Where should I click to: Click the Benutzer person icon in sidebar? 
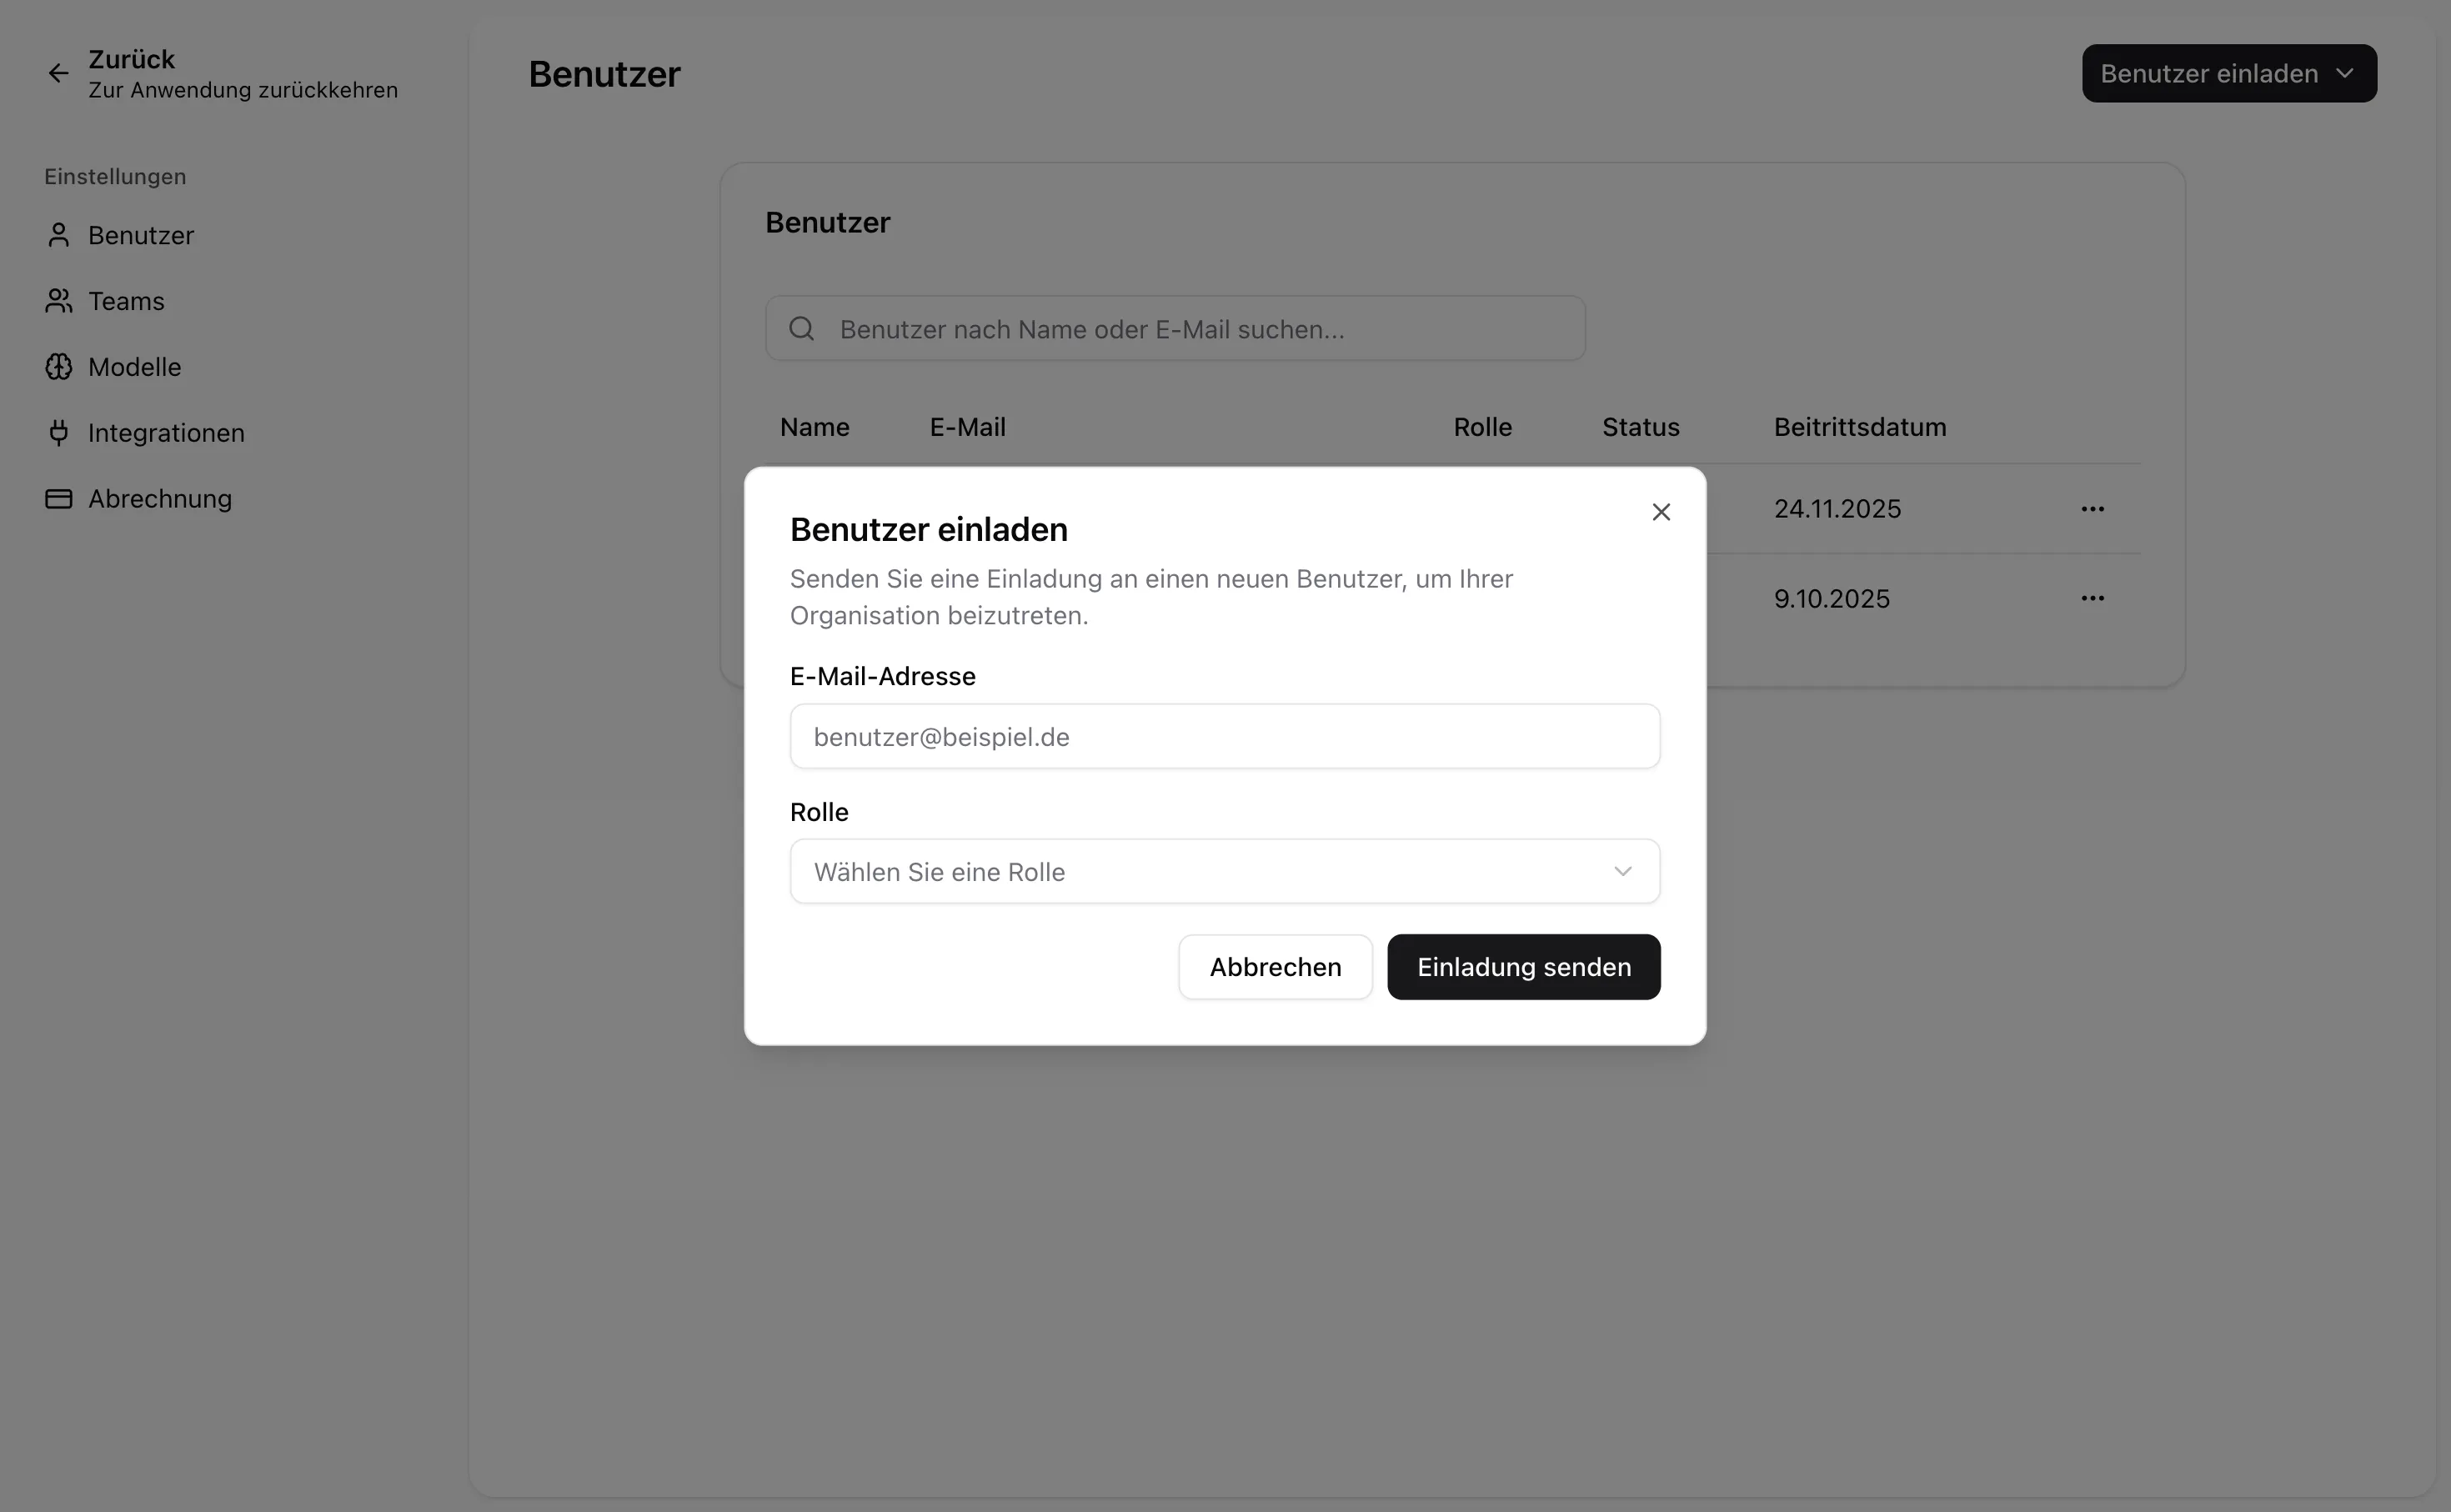point(58,235)
